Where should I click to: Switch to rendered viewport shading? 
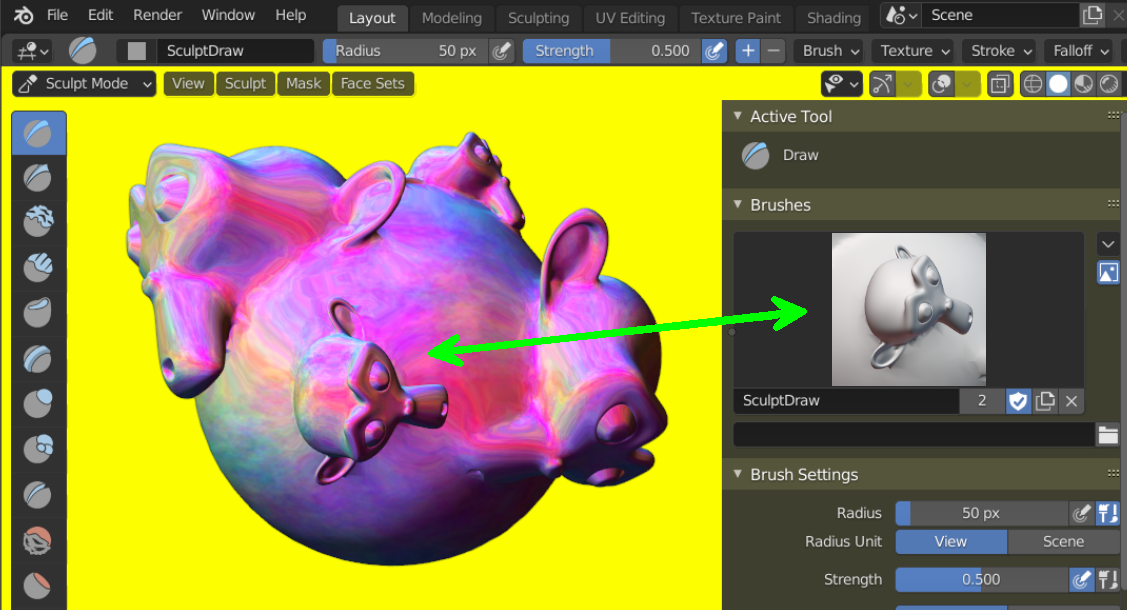pos(1109,84)
